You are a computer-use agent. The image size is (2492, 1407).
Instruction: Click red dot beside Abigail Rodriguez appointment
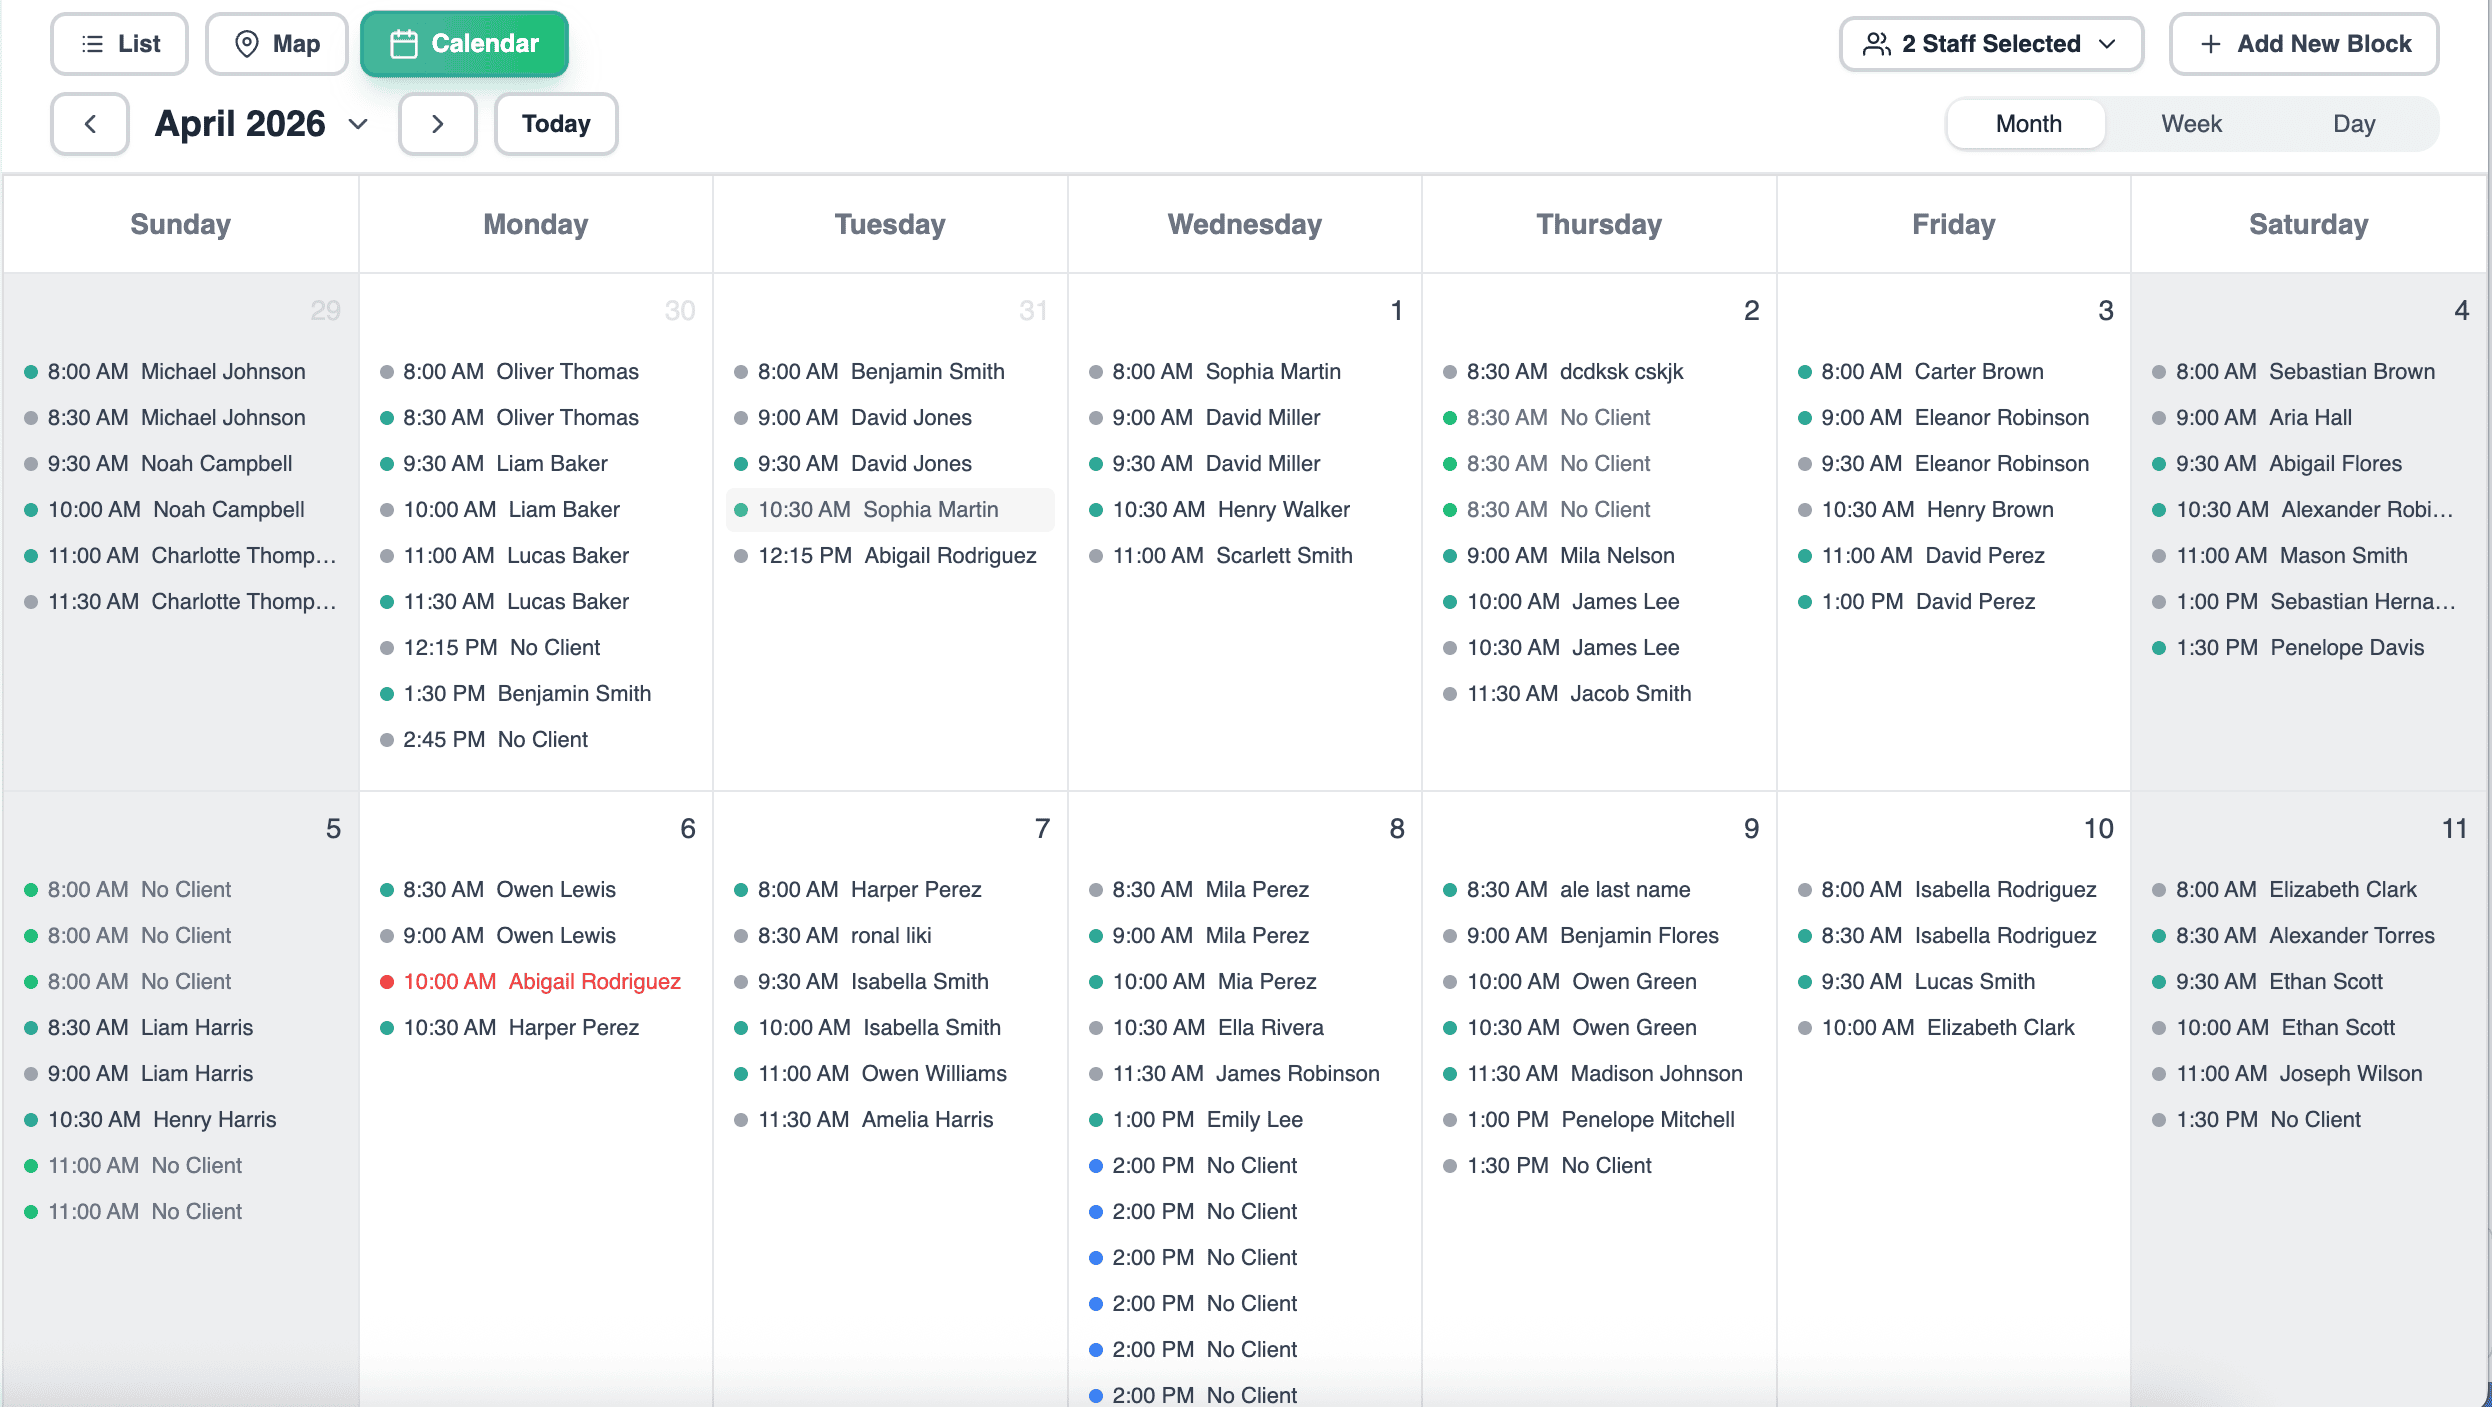pos(386,982)
